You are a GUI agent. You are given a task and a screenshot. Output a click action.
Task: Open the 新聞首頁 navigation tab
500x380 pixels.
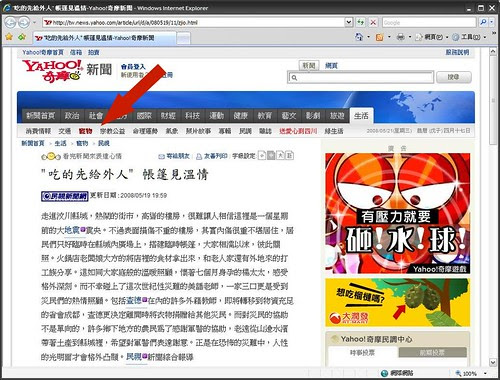41,116
